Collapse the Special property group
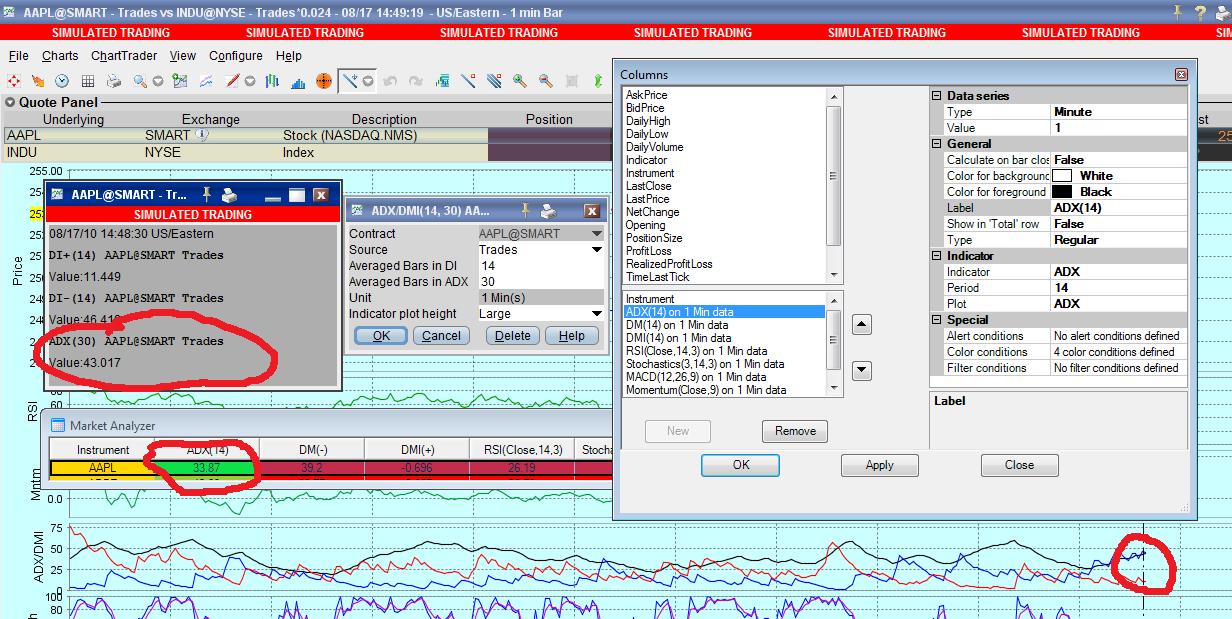Image resolution: width=1232 pixels, height=619 pixels. click(937, 320)
